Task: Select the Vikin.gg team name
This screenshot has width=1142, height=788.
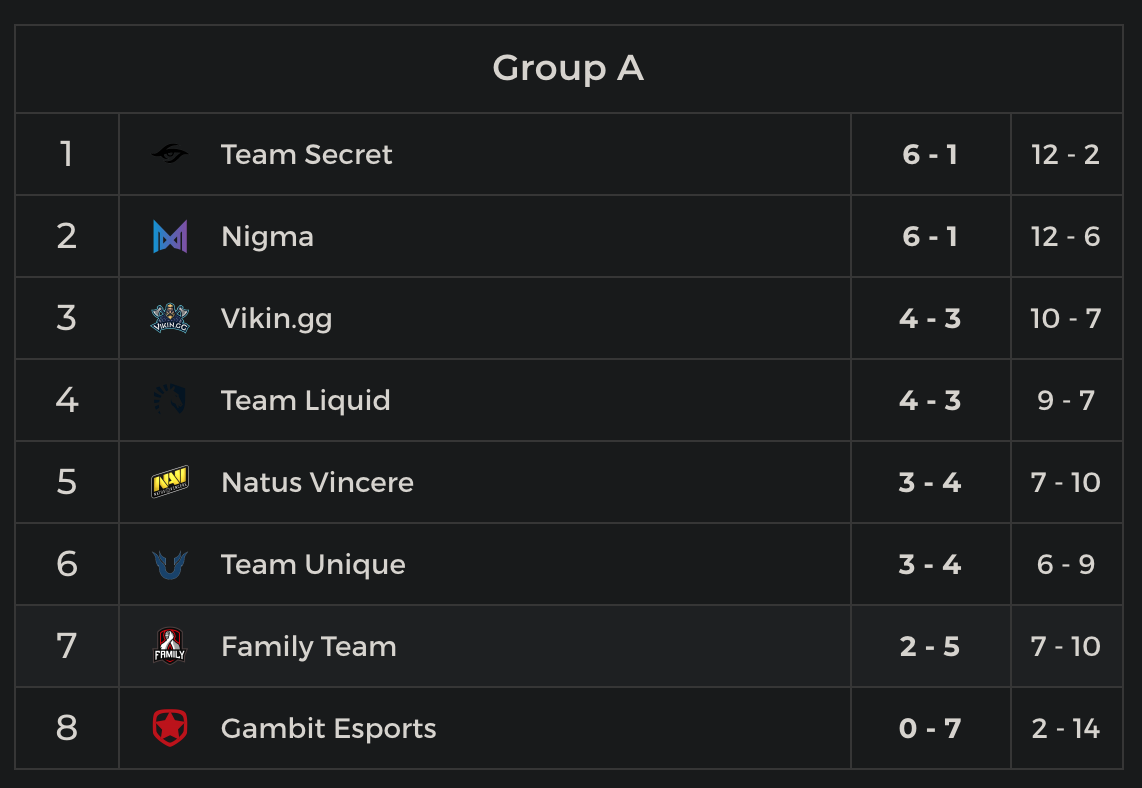Action: [x=276, y=318]
